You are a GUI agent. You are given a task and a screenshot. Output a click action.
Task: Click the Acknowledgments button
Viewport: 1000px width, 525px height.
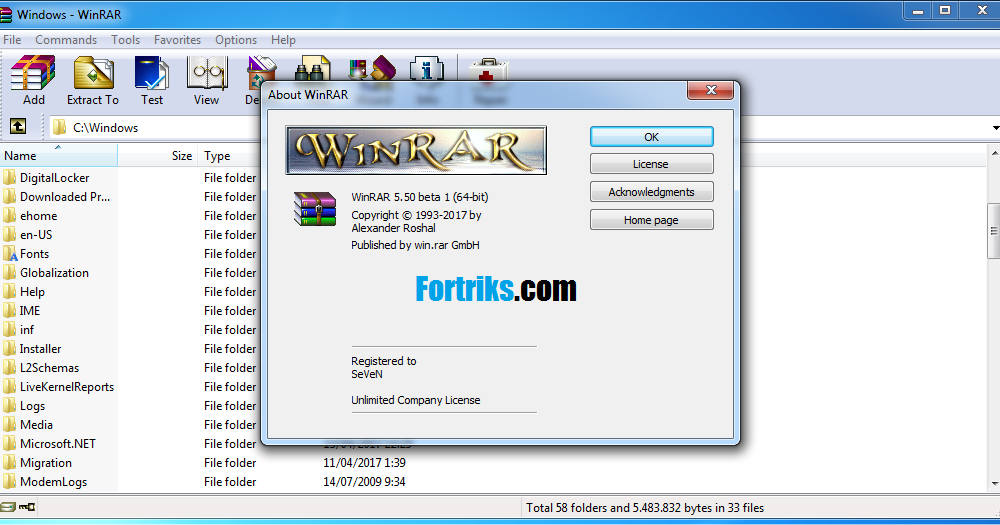[x=651, y=192]
